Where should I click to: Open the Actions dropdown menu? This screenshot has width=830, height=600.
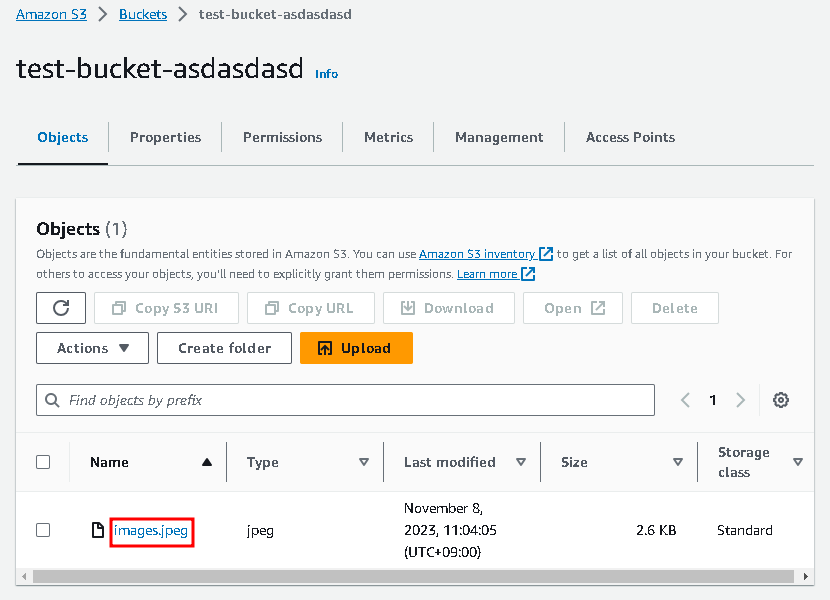93,348
